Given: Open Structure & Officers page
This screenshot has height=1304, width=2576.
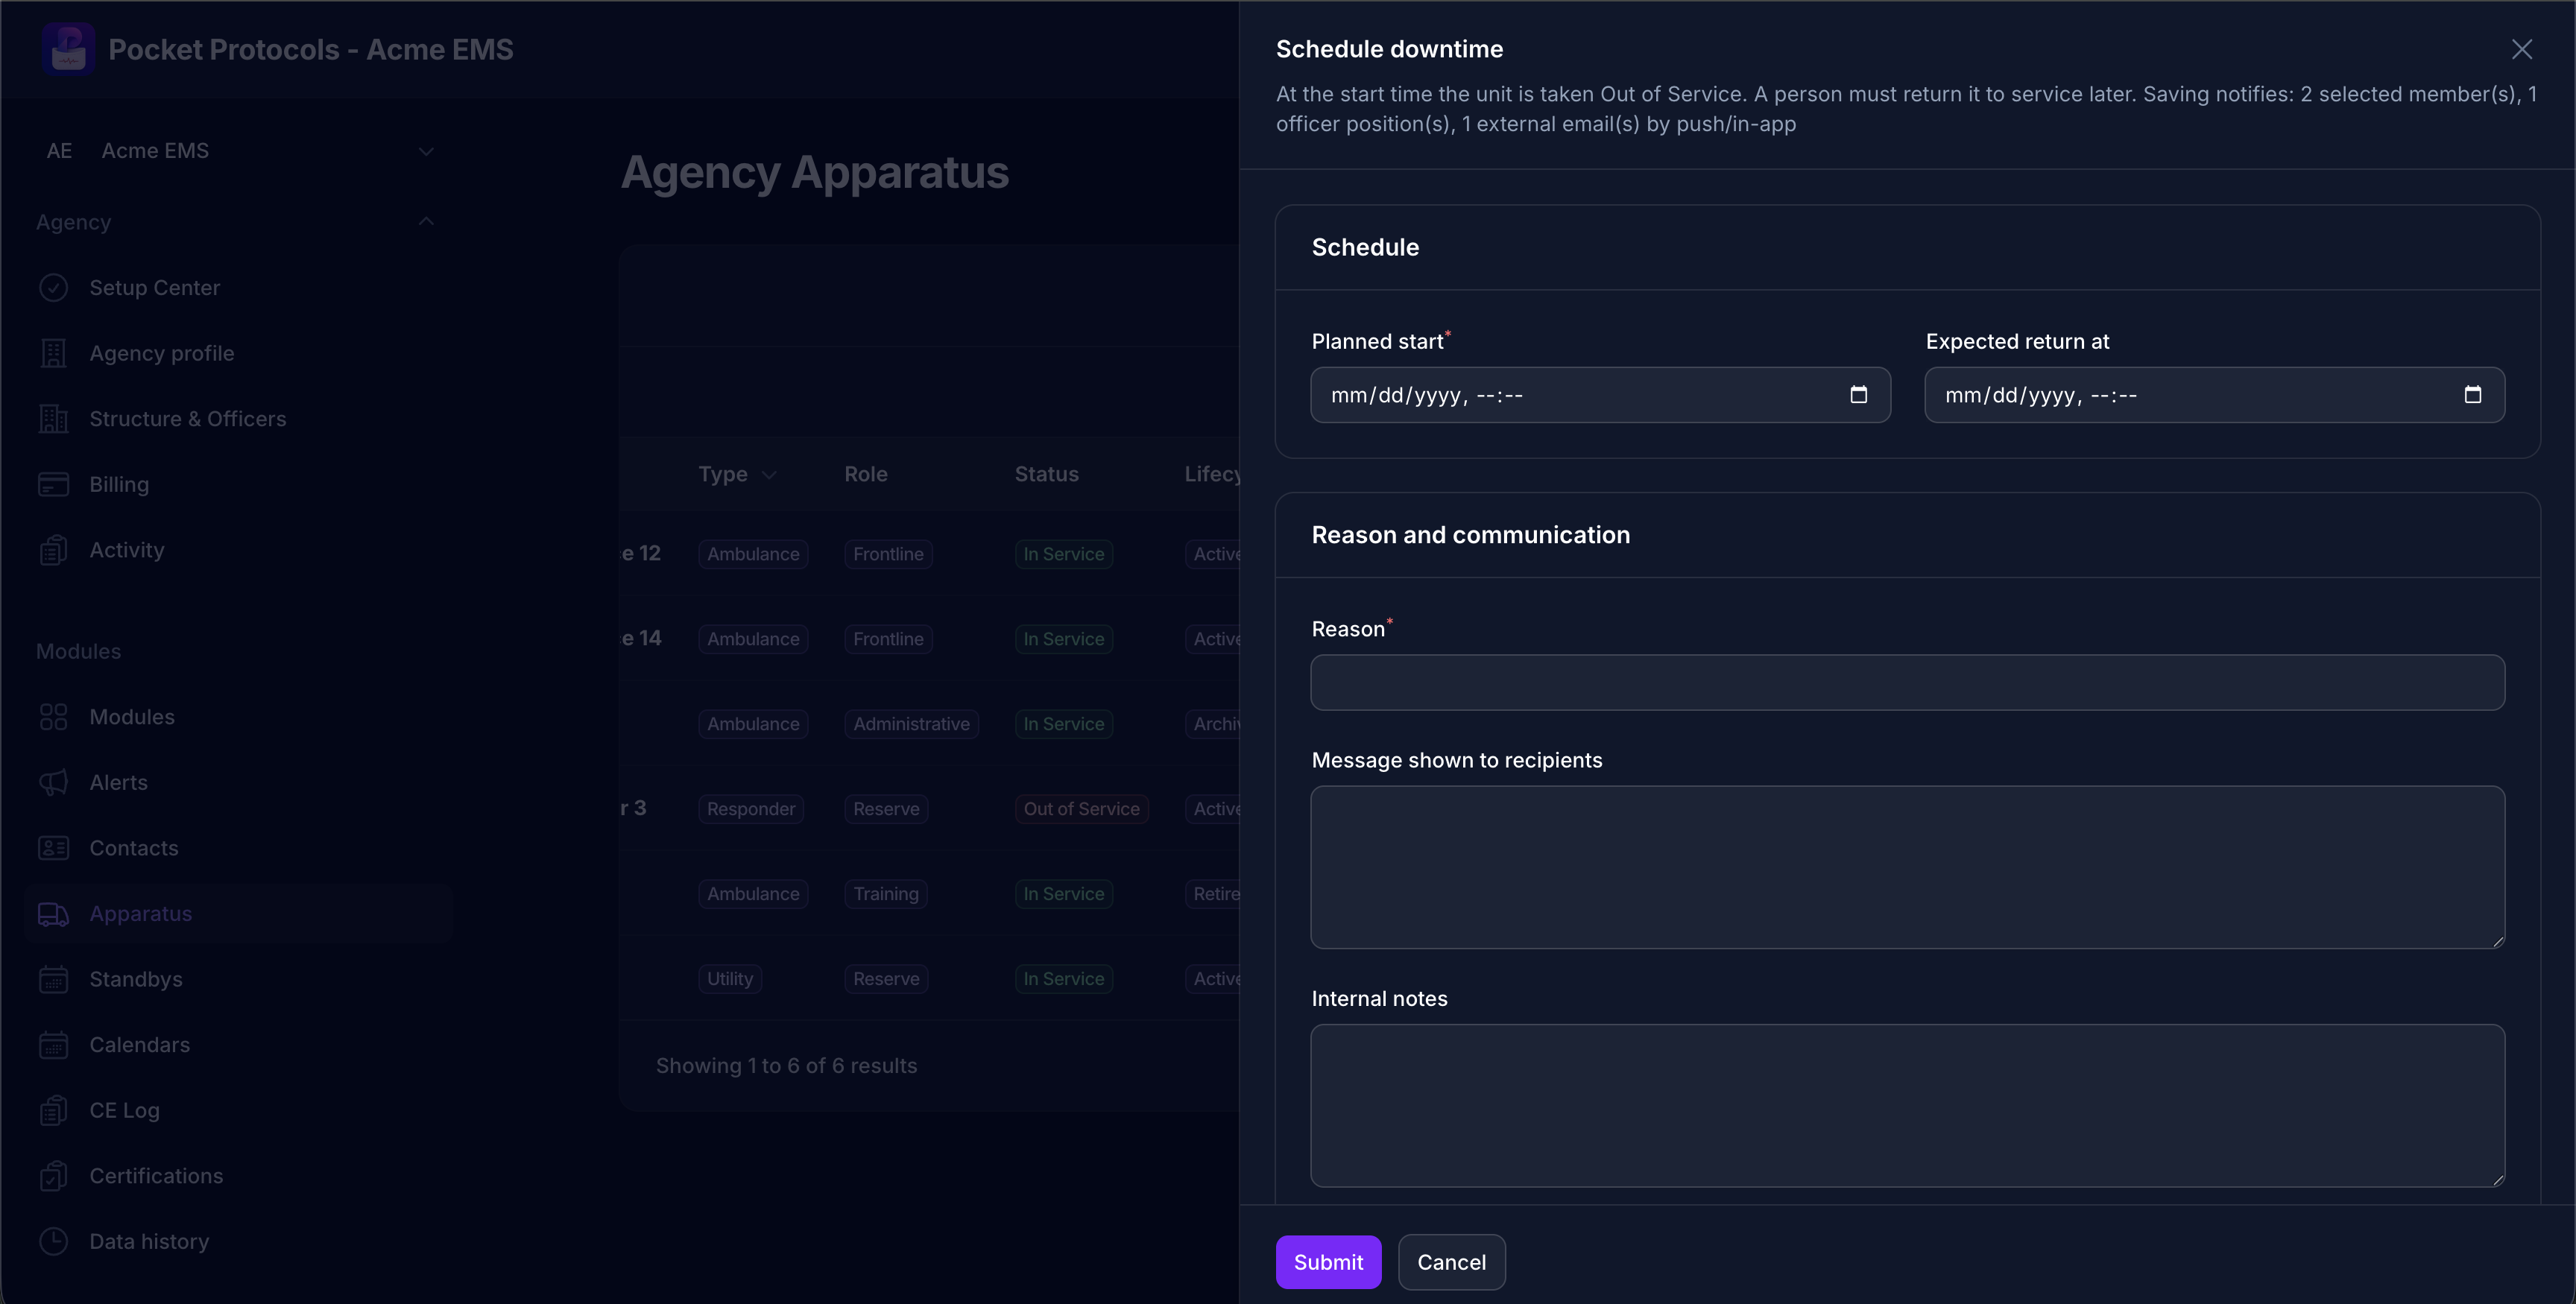Looking at the screenshot, I should (238, 419).
